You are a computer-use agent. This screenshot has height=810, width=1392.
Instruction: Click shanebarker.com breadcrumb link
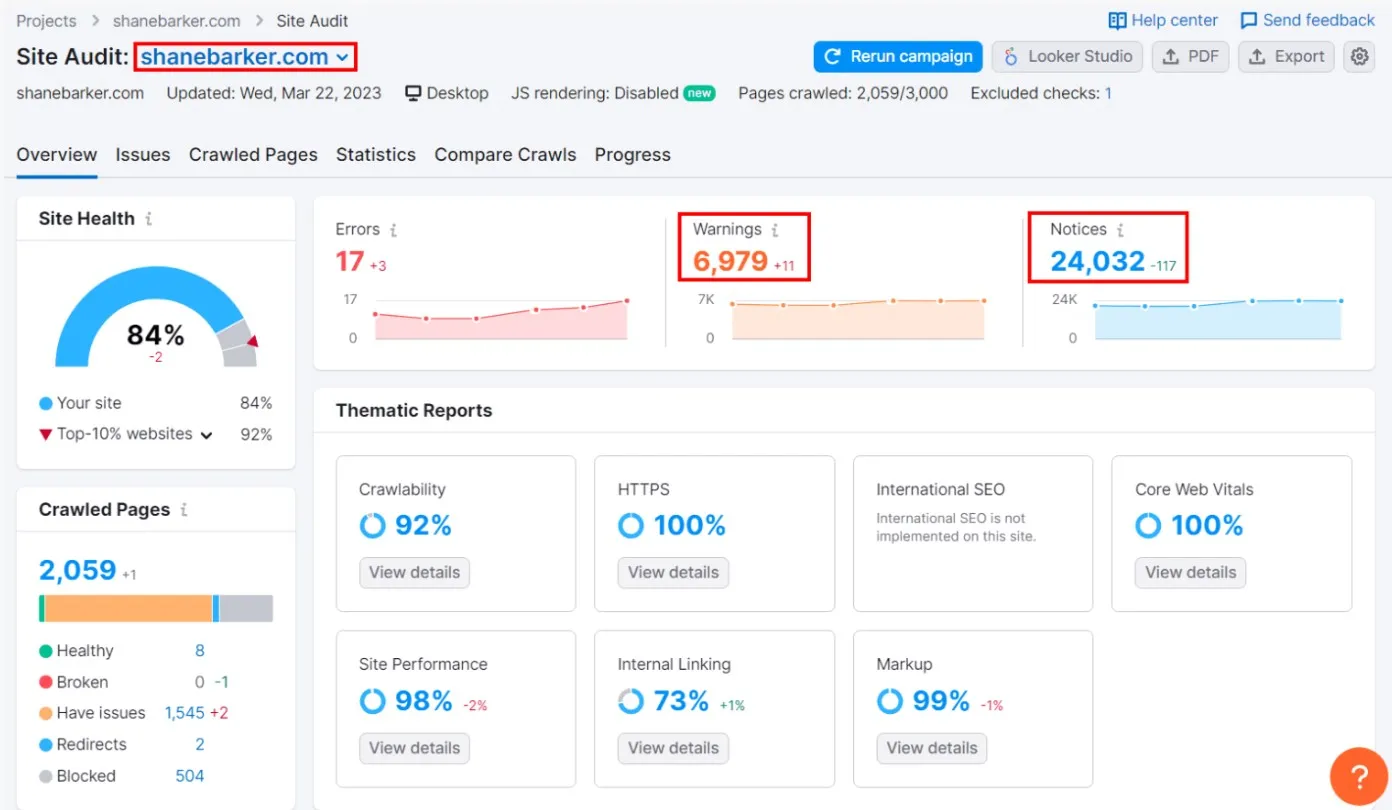pos(176,20)
